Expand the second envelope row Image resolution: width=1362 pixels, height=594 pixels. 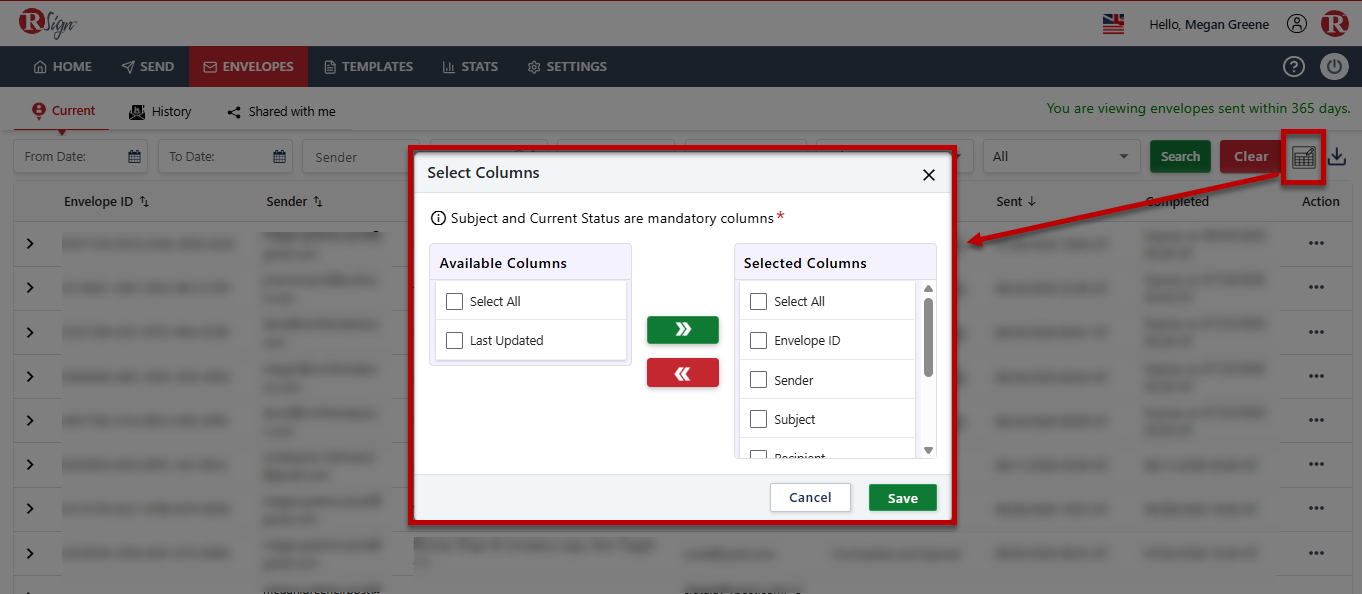[30, 287]
